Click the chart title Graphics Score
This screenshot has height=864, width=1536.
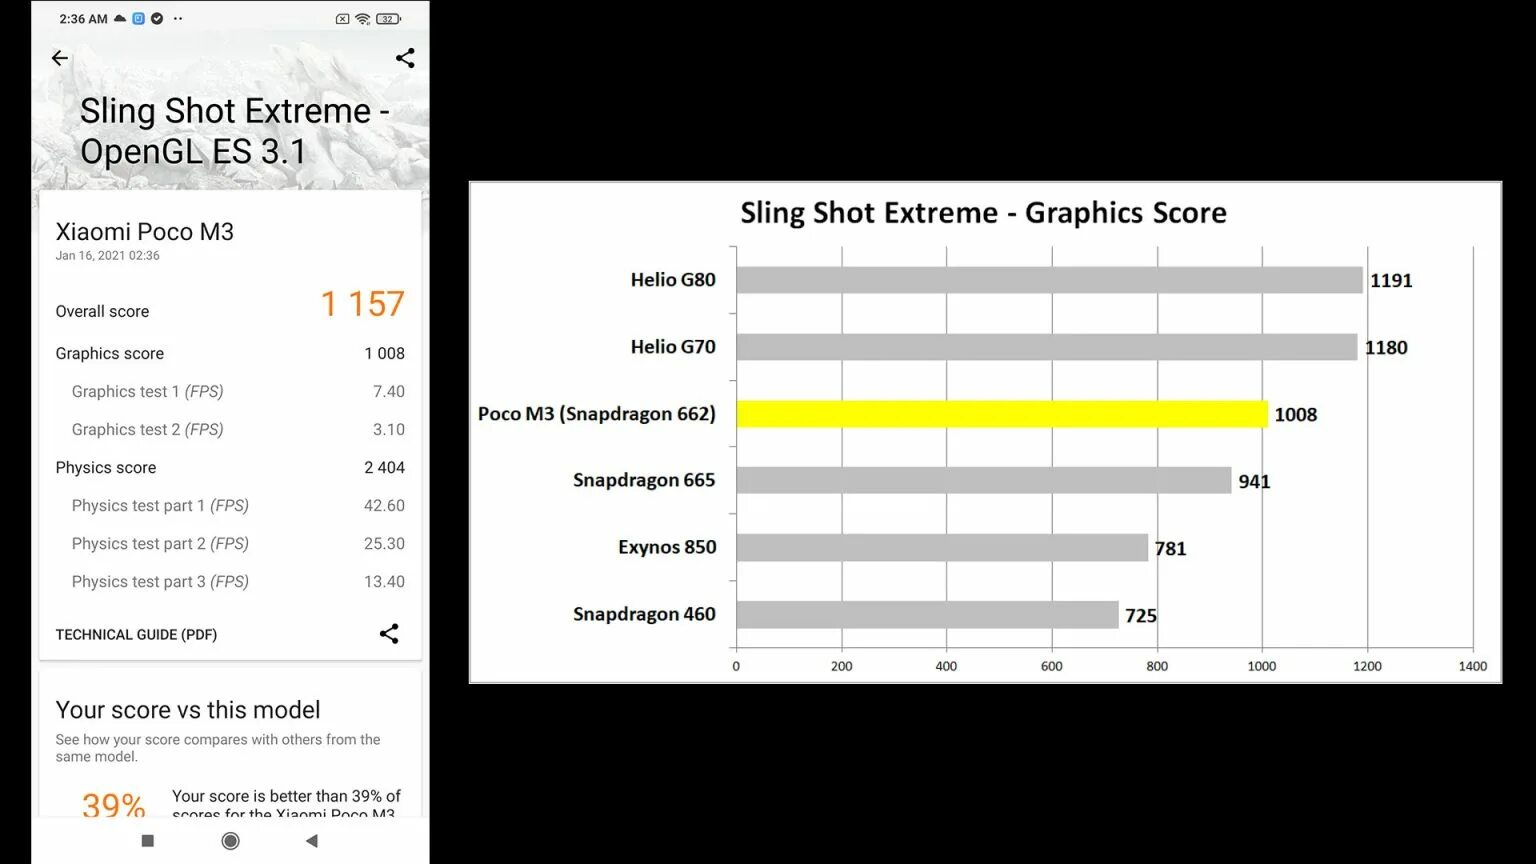pos(983,213)
